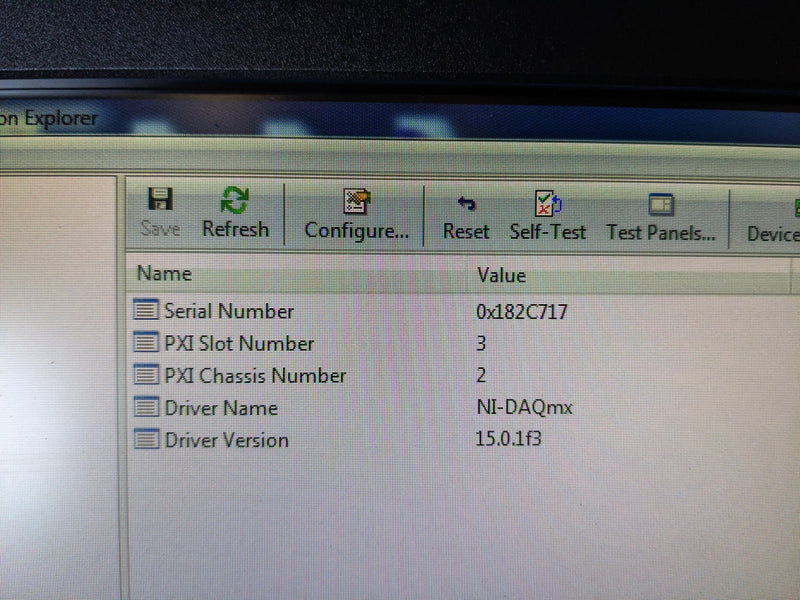The image size is (800, 600).
Task: Select the Driver Name row label
Action: (x=221, y=408)
